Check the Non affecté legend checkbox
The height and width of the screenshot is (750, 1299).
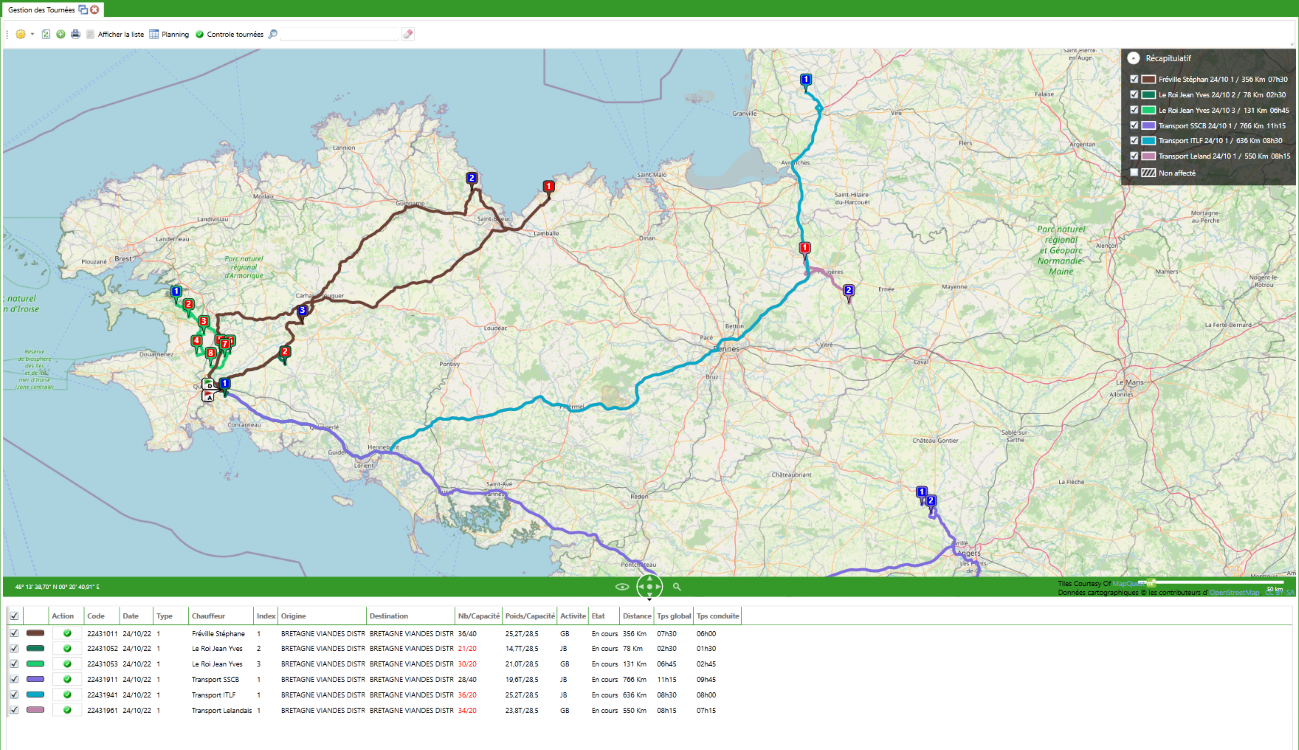(1133, 172)
